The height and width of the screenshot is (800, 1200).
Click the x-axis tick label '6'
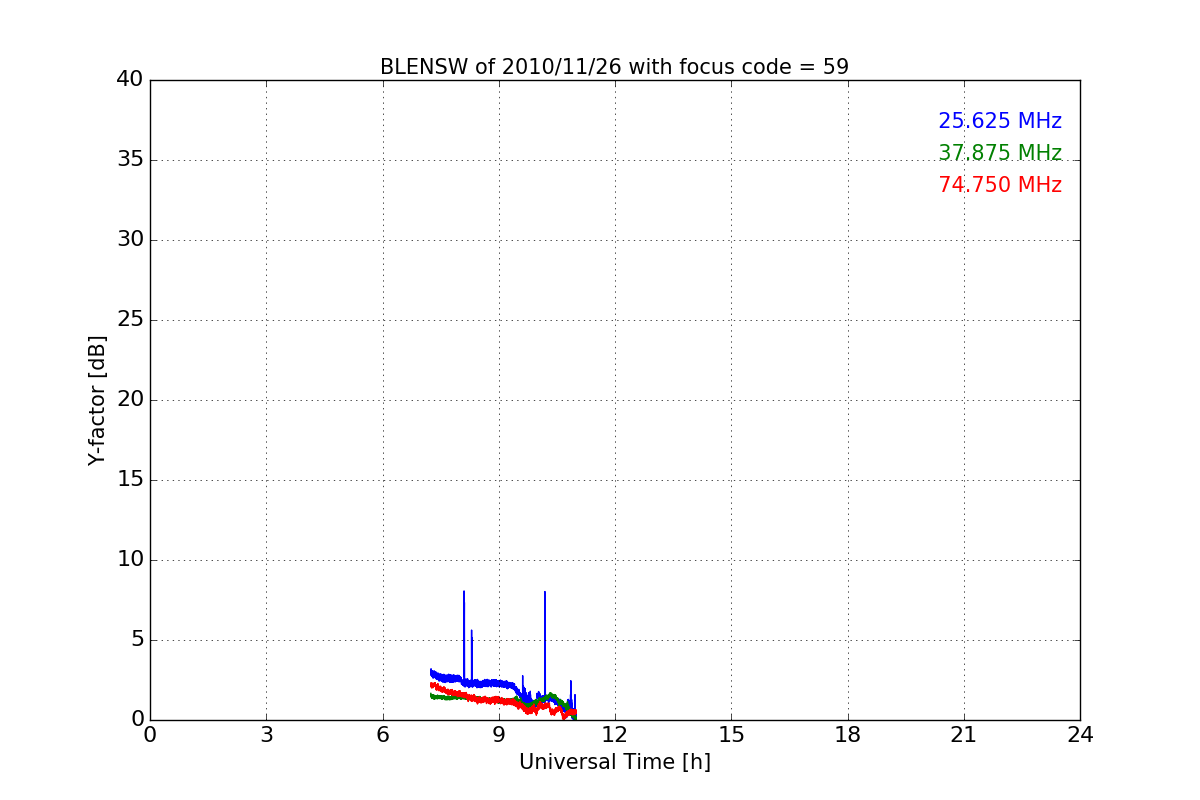click(x=382, y=734)
